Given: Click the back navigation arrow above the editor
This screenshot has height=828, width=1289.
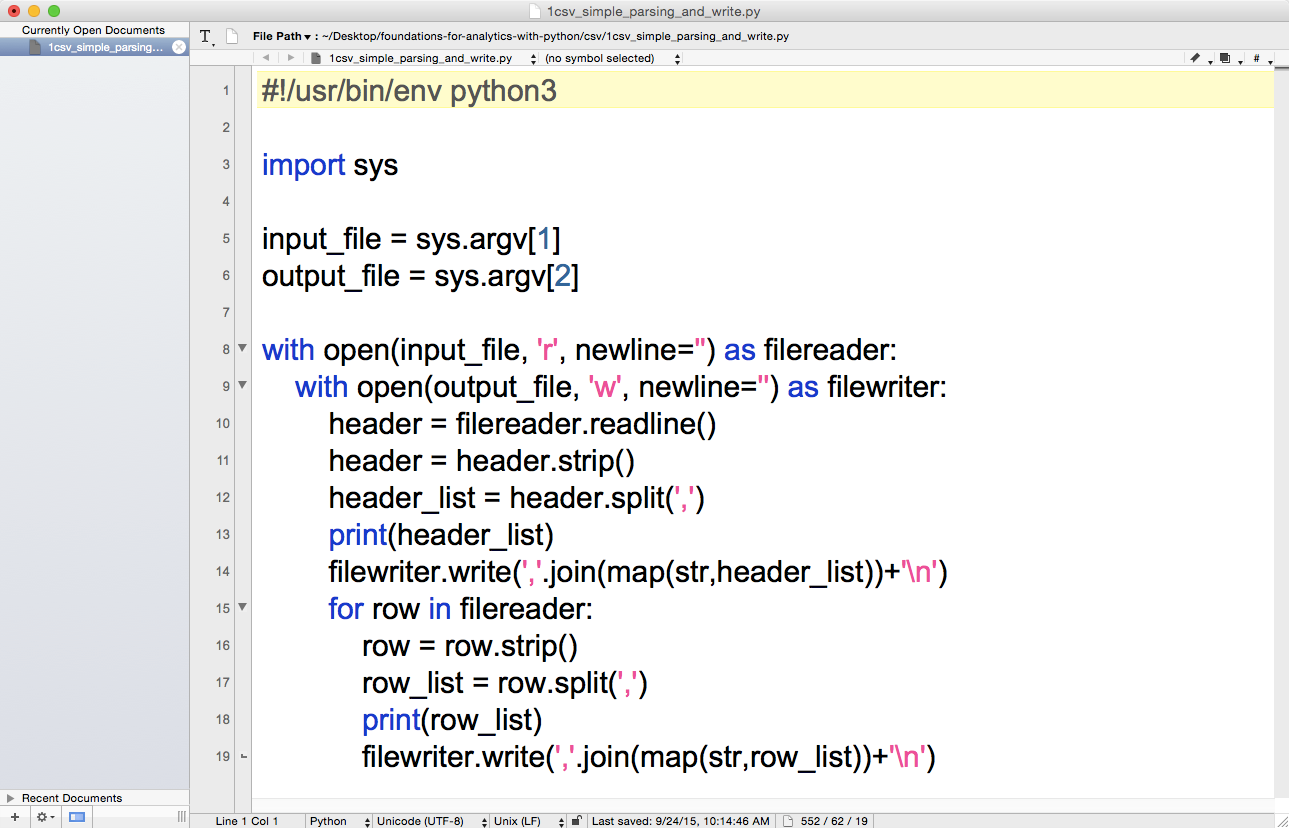Looking at the screenshot, I should click(x=268, y=57).
